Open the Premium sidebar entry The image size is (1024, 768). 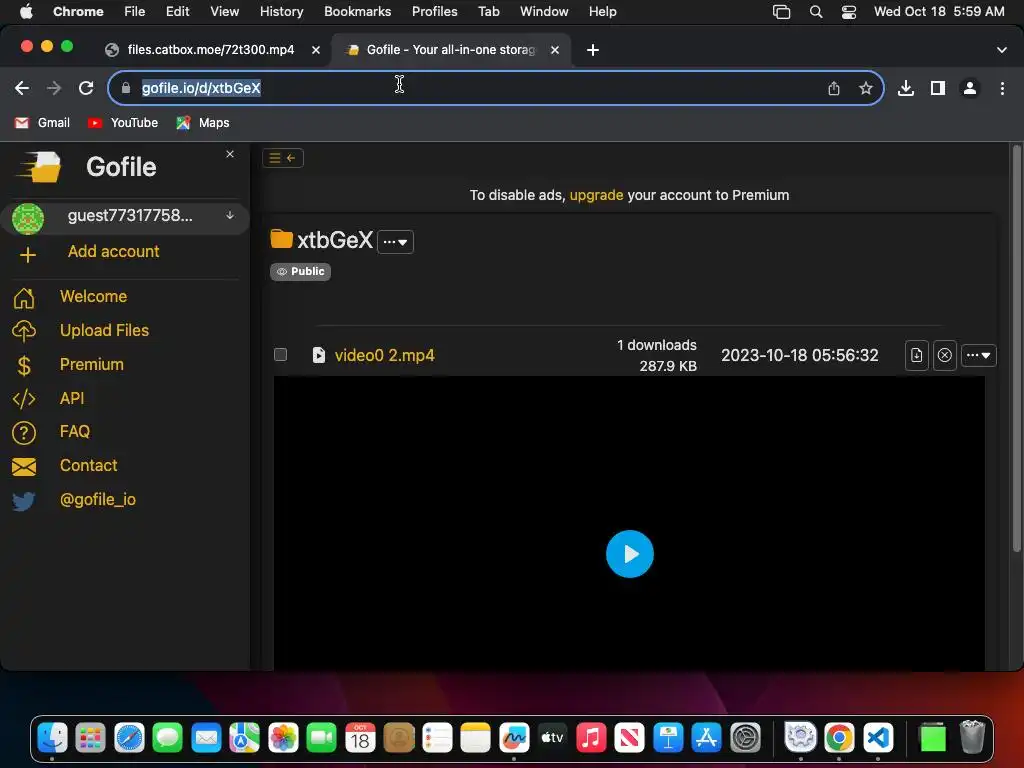91,364
